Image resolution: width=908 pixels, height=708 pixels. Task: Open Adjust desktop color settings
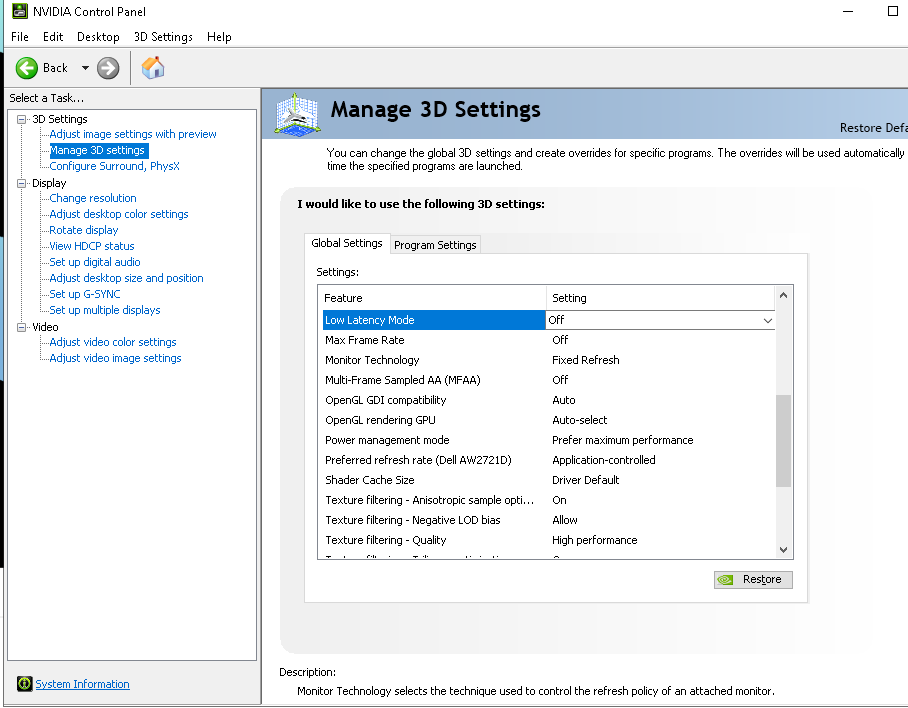(119, 214)
